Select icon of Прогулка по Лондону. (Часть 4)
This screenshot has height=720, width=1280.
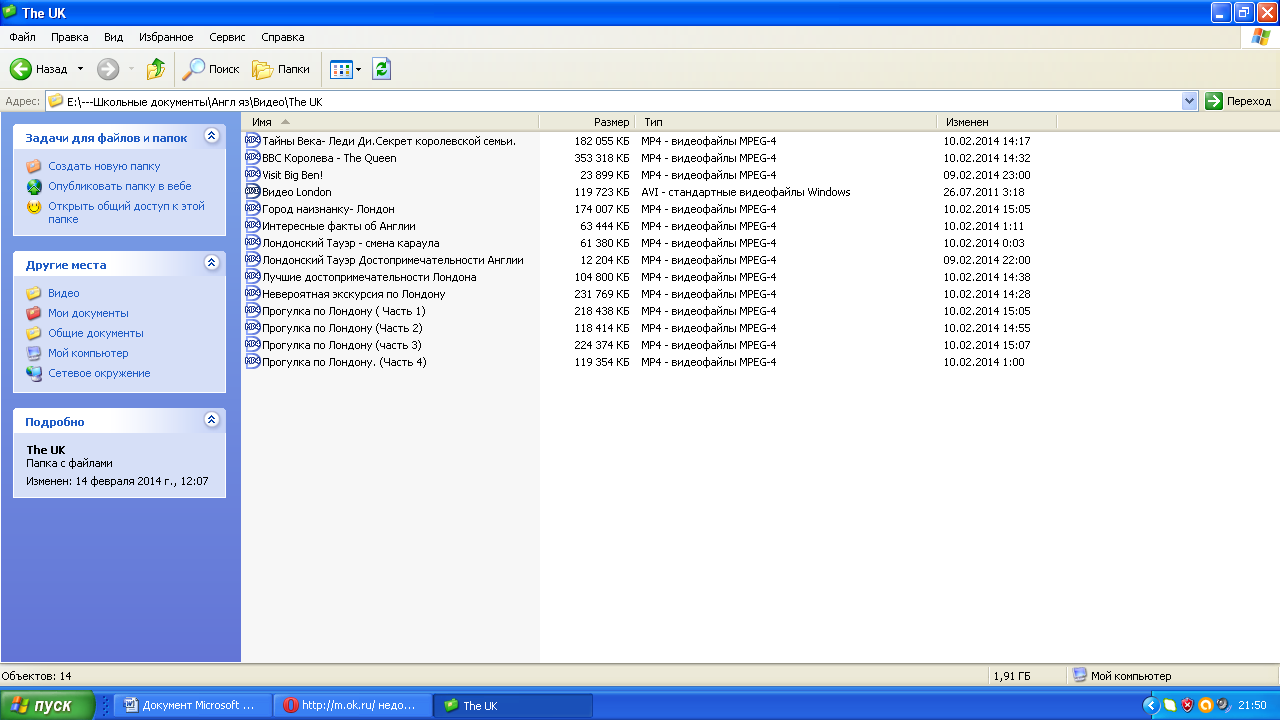click(x=253, y=362)
